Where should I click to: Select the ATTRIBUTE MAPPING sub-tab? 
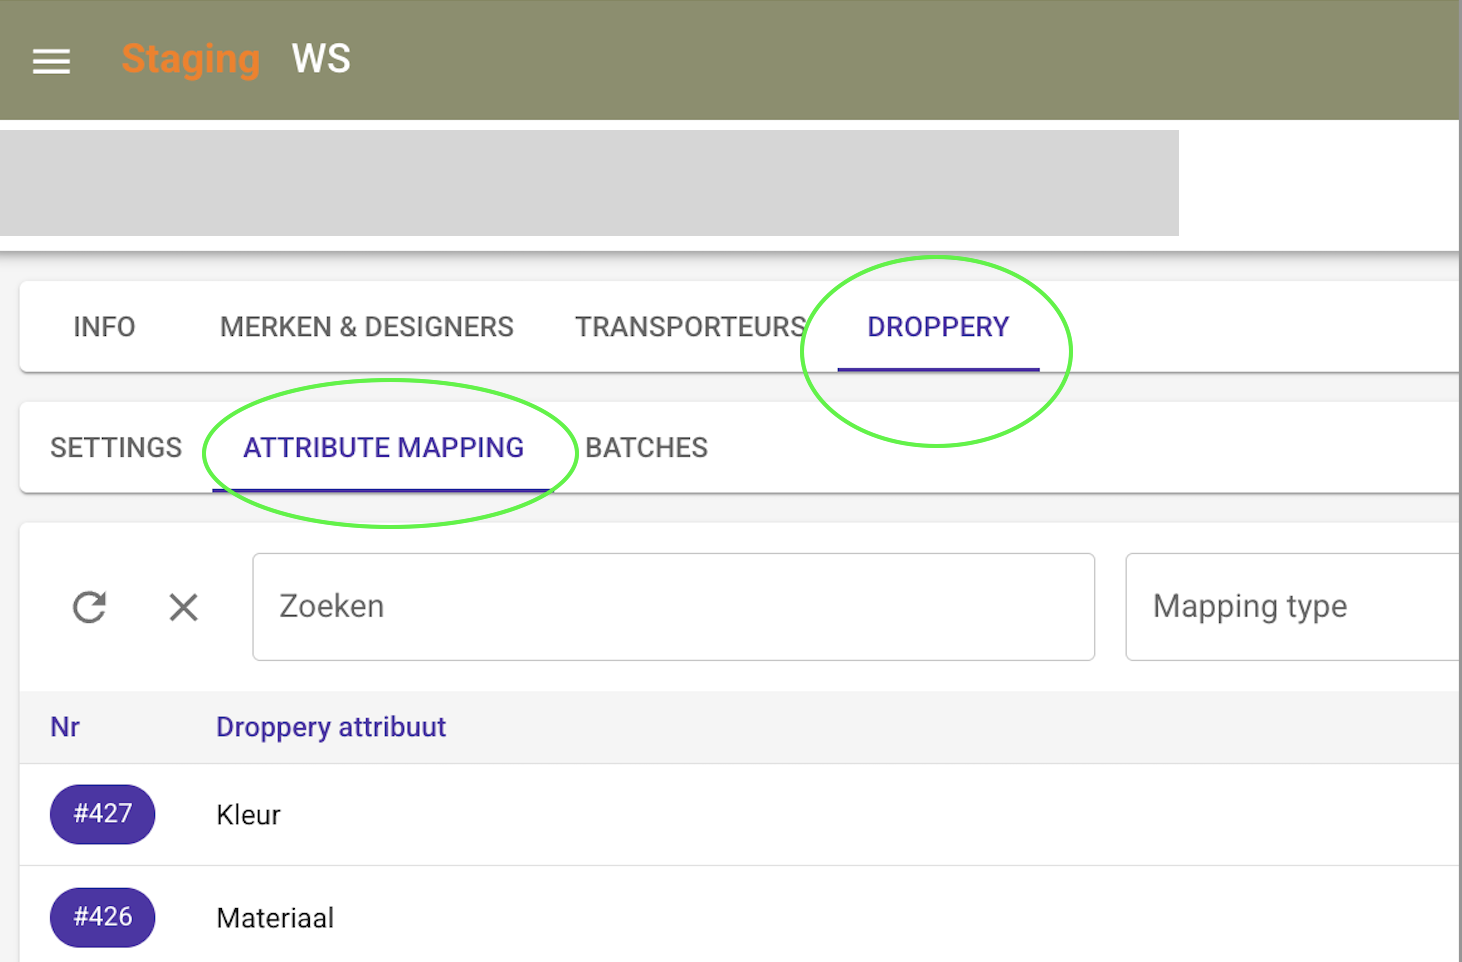384,447
